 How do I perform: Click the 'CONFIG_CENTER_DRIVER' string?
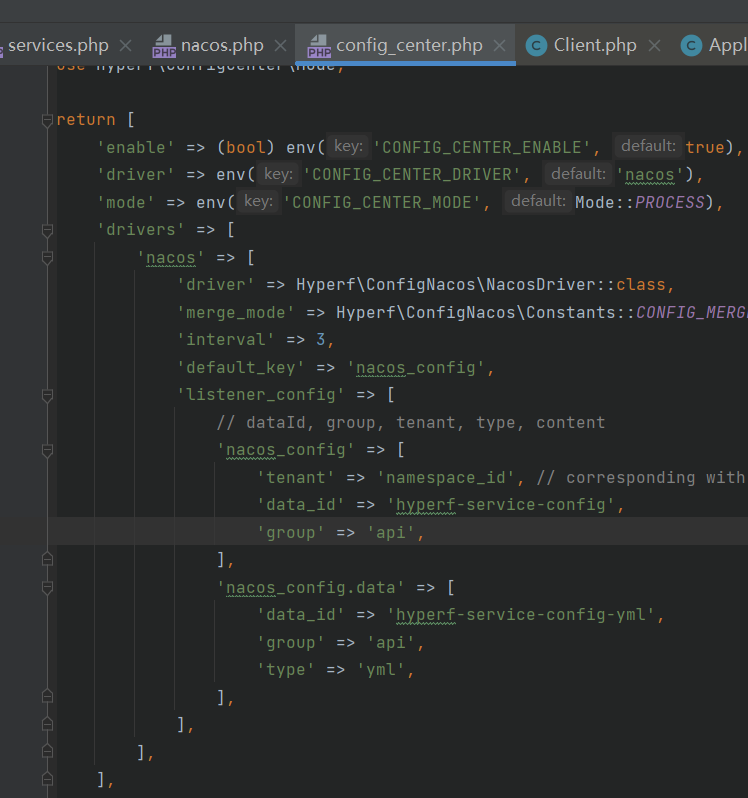[x=412, y=175]
